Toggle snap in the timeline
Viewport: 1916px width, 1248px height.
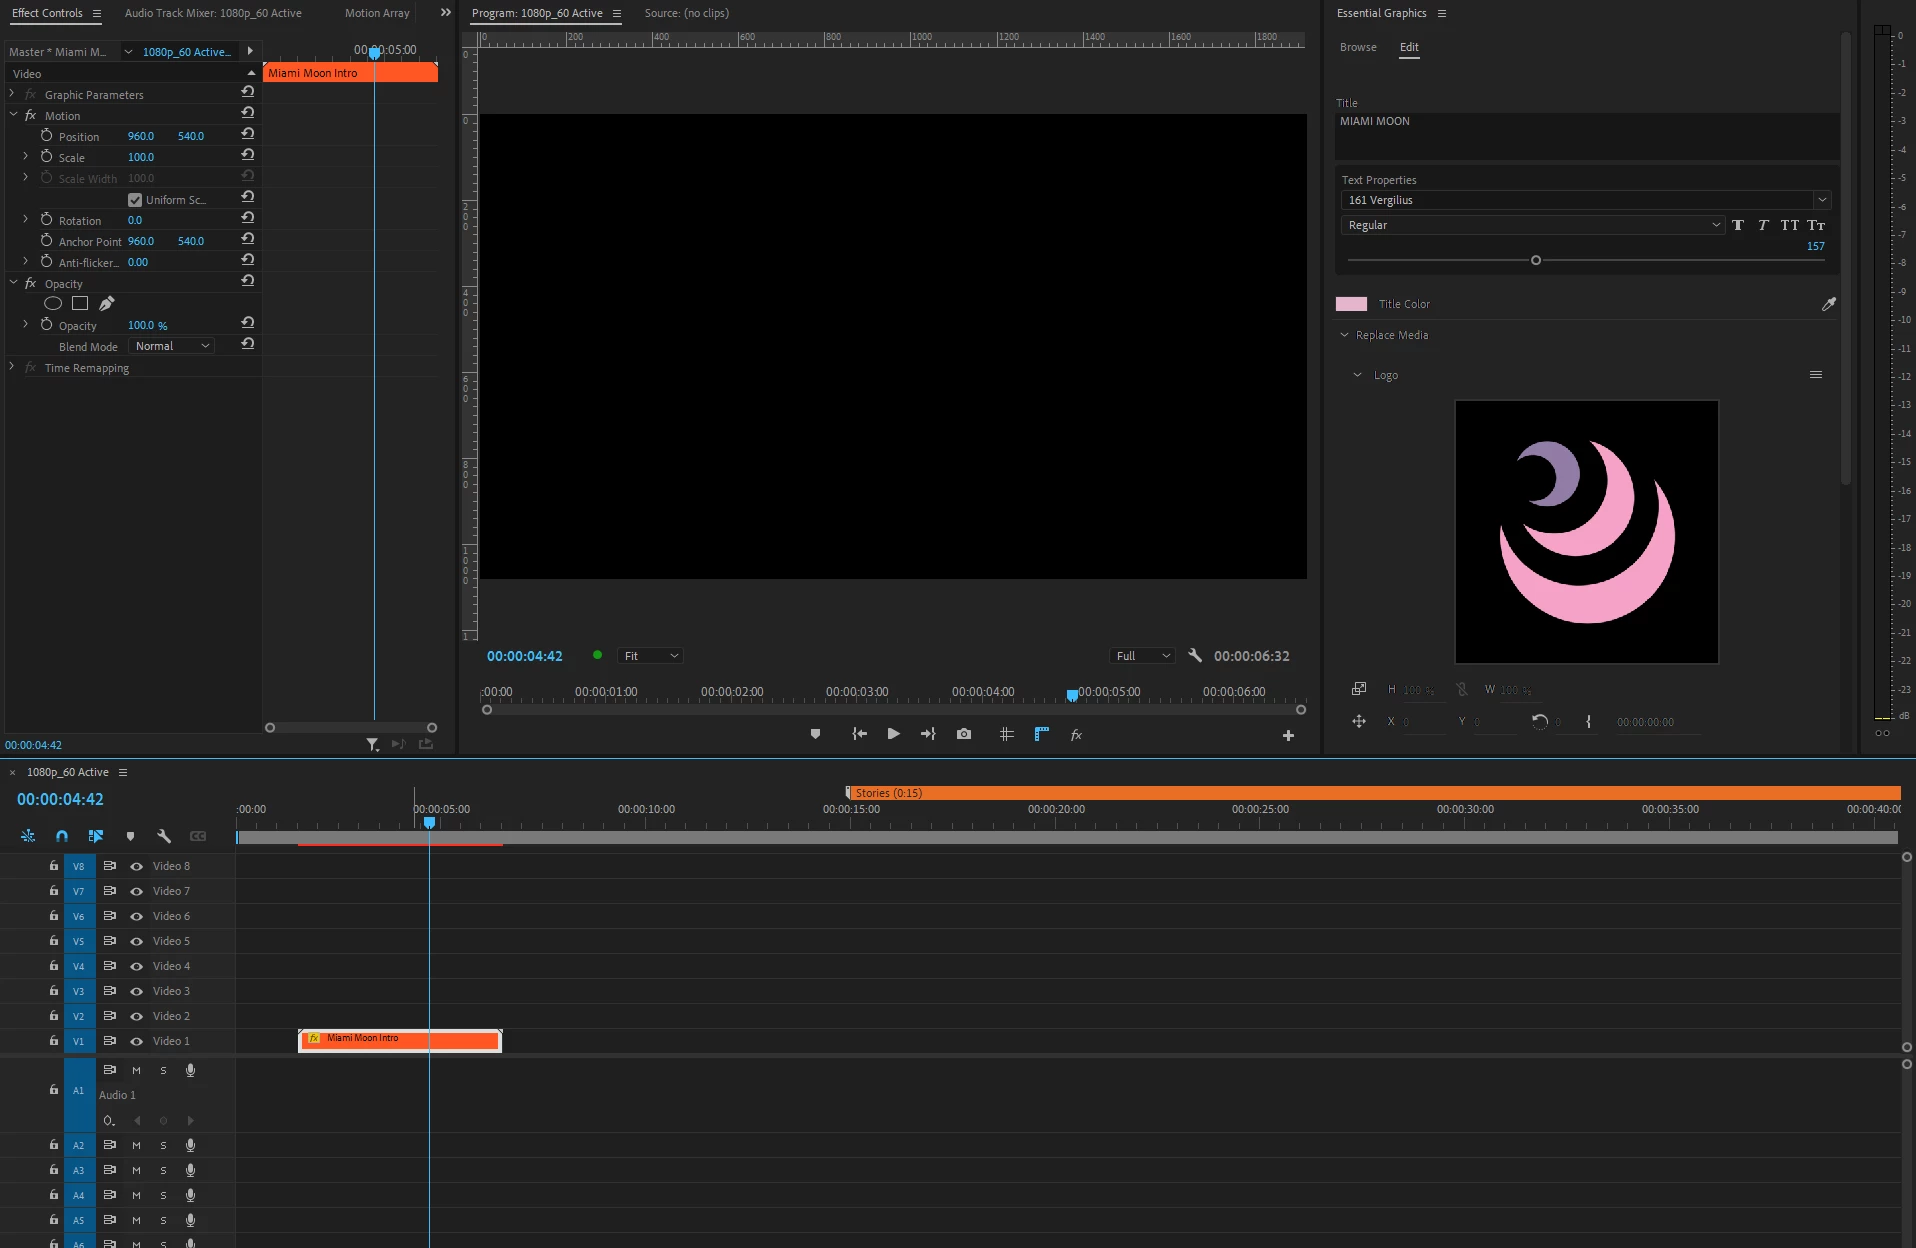point(62,836)
